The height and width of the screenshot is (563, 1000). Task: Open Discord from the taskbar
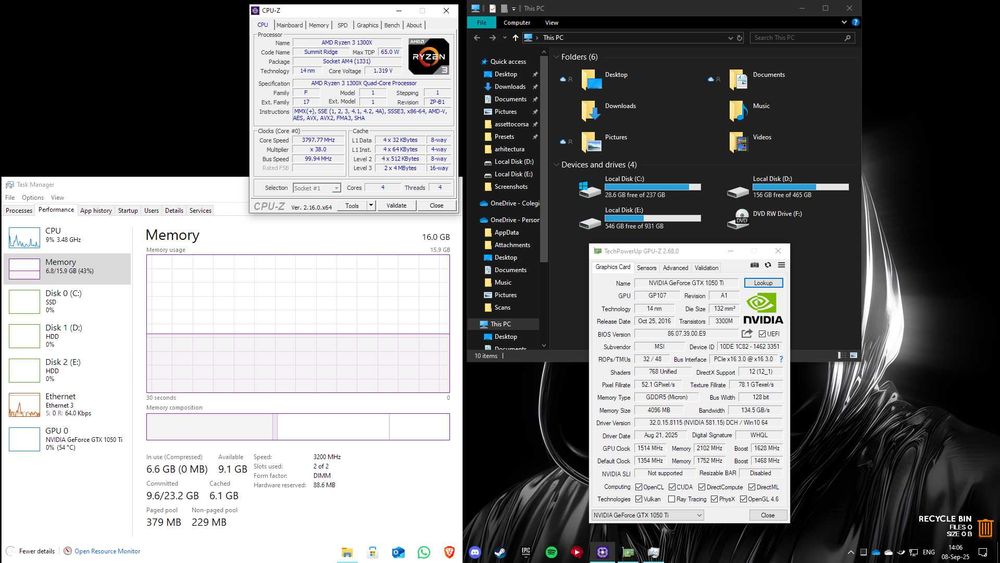tap(474, 551)
